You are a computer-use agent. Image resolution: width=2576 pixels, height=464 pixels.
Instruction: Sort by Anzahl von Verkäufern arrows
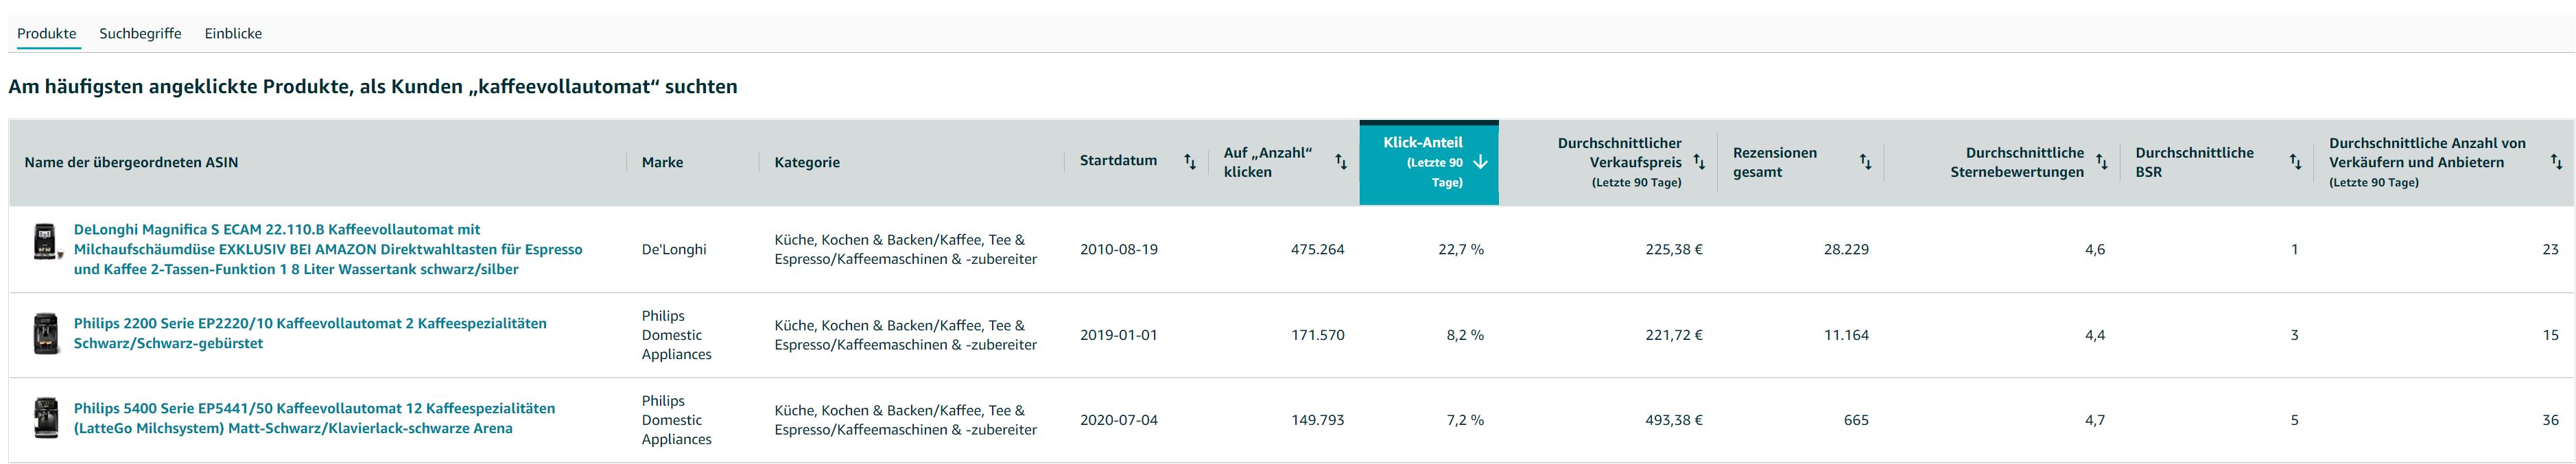pos(2556,162)
